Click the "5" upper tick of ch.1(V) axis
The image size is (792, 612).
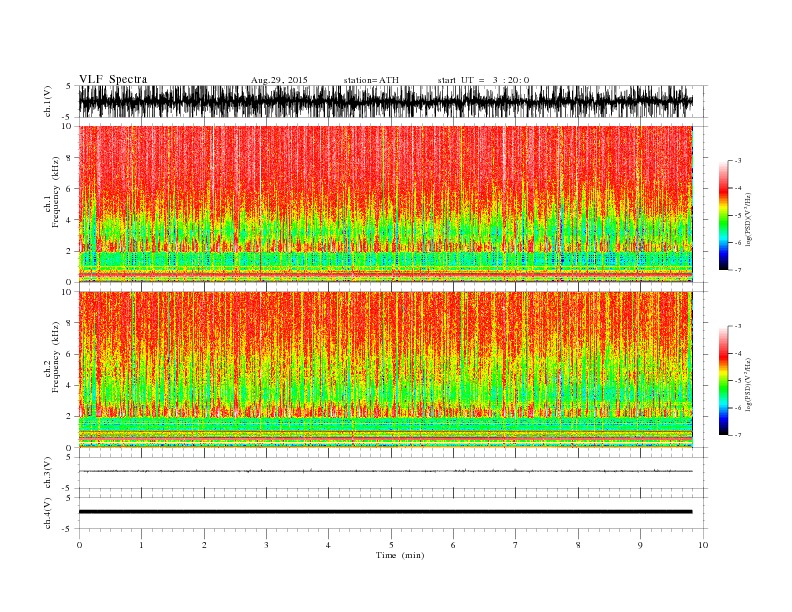pyautogui.click(x=69, y=86)
